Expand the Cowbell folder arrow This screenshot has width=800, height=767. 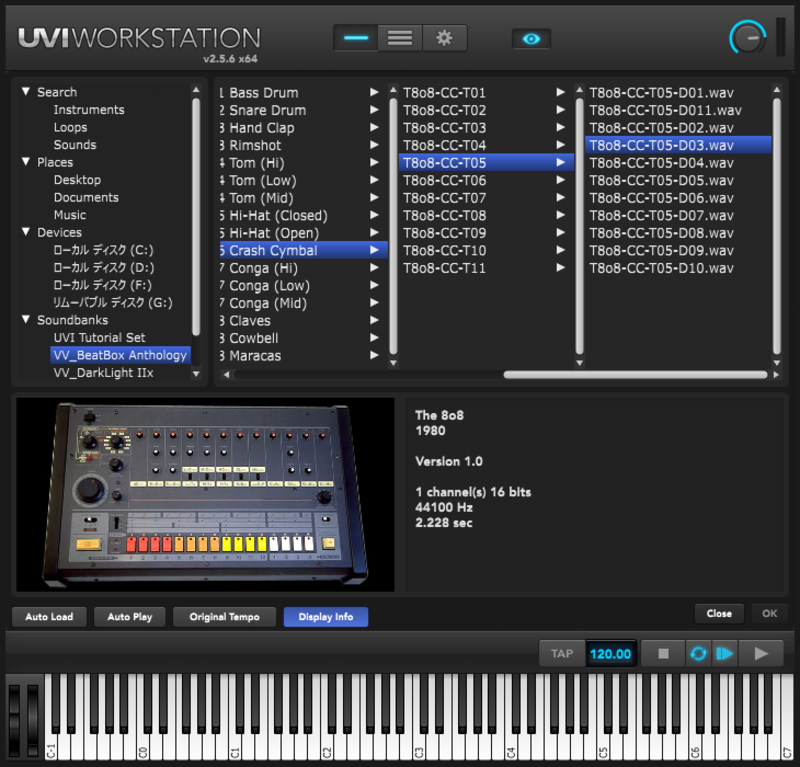coord(374,338)
